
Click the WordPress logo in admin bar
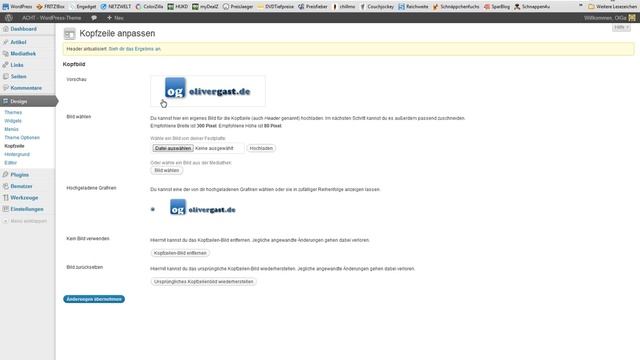[9, 18]
